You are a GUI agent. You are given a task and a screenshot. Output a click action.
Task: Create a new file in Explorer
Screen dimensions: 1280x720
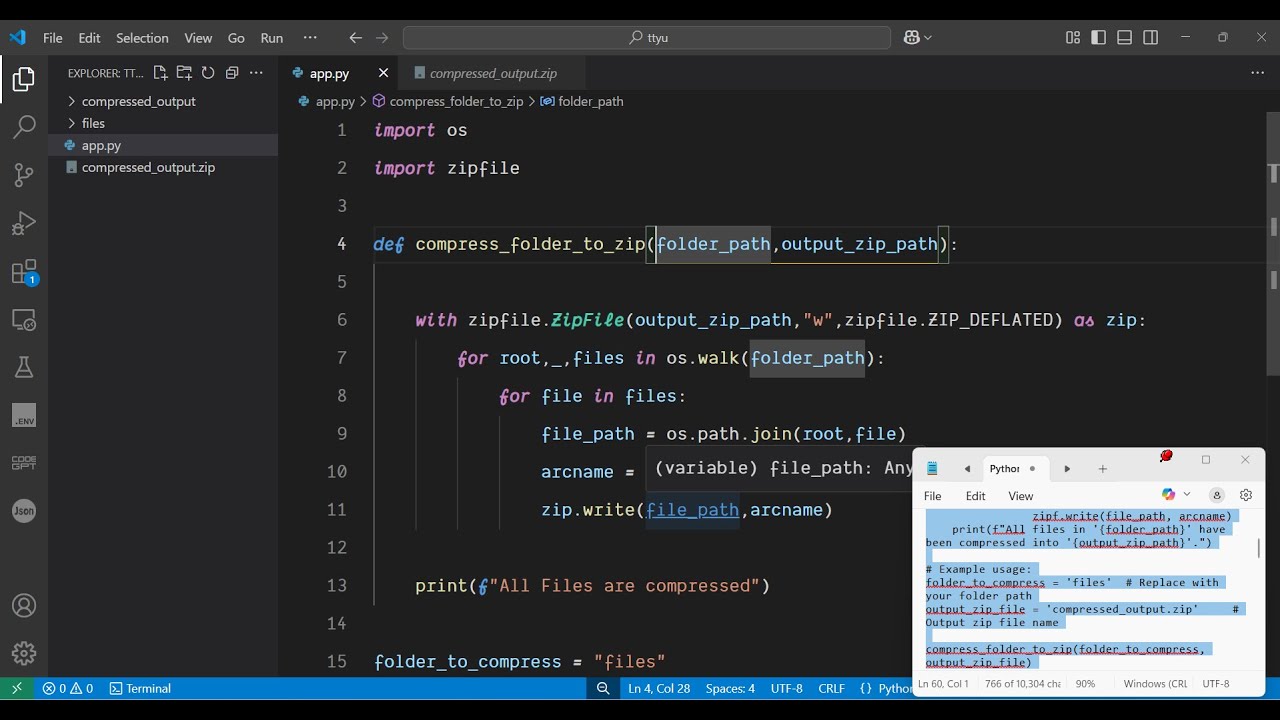point(161,73)
